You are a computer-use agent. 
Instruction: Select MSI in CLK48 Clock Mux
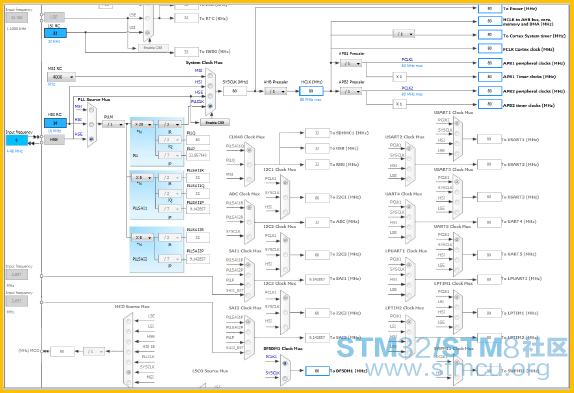(x=249, y=179)
